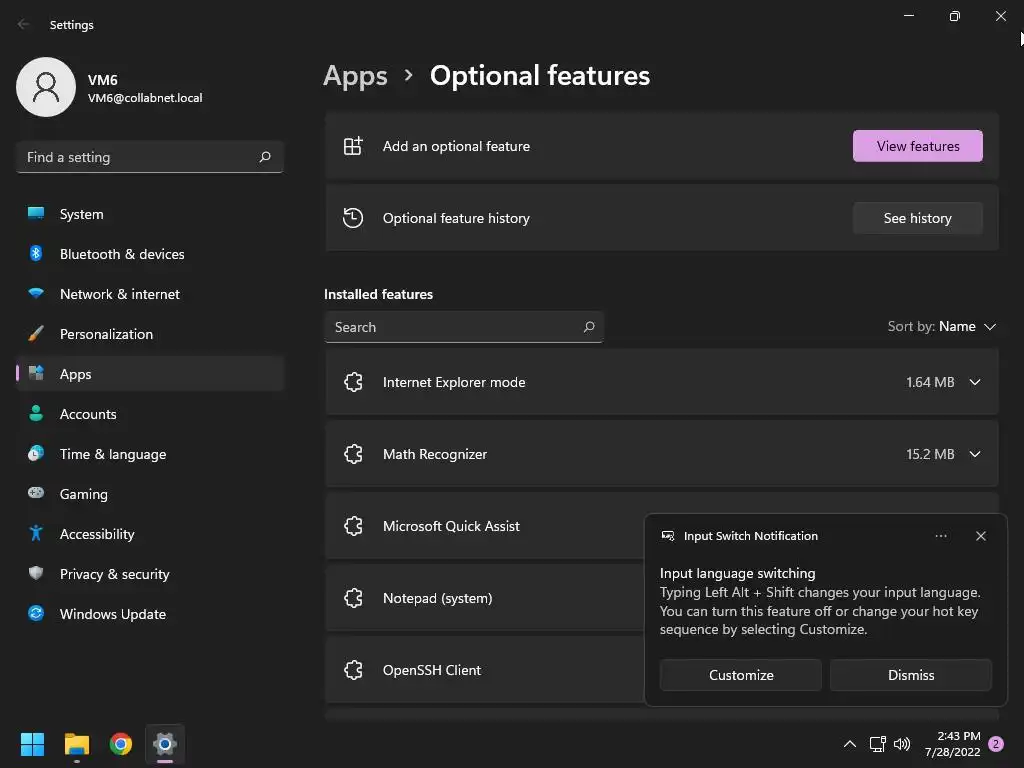Image resolution: width=1024 pixels, height=768 pixels.
Task: Navigate back to Apps breadcrumb
Action: coord(355,76)
